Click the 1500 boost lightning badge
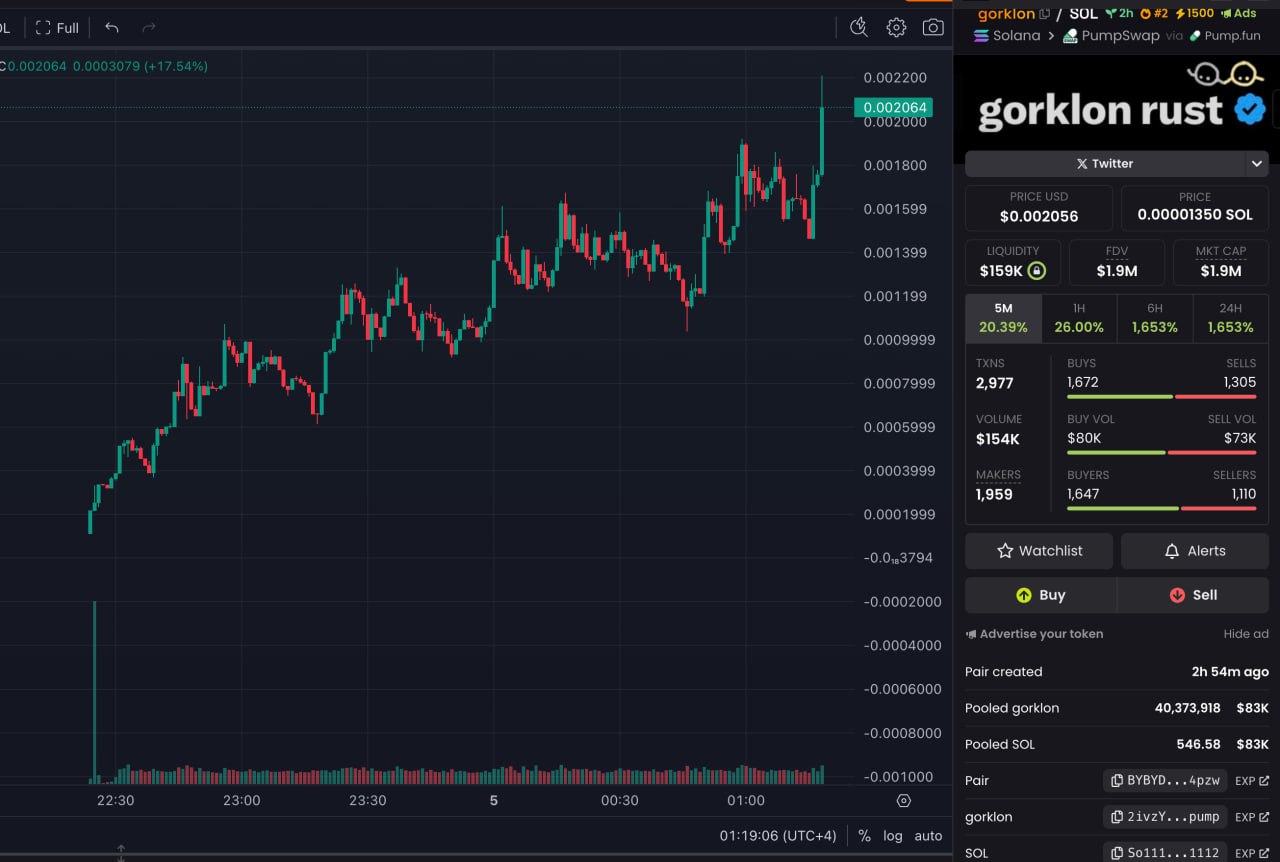The image size is (1280, 862). click(1194, 13)
